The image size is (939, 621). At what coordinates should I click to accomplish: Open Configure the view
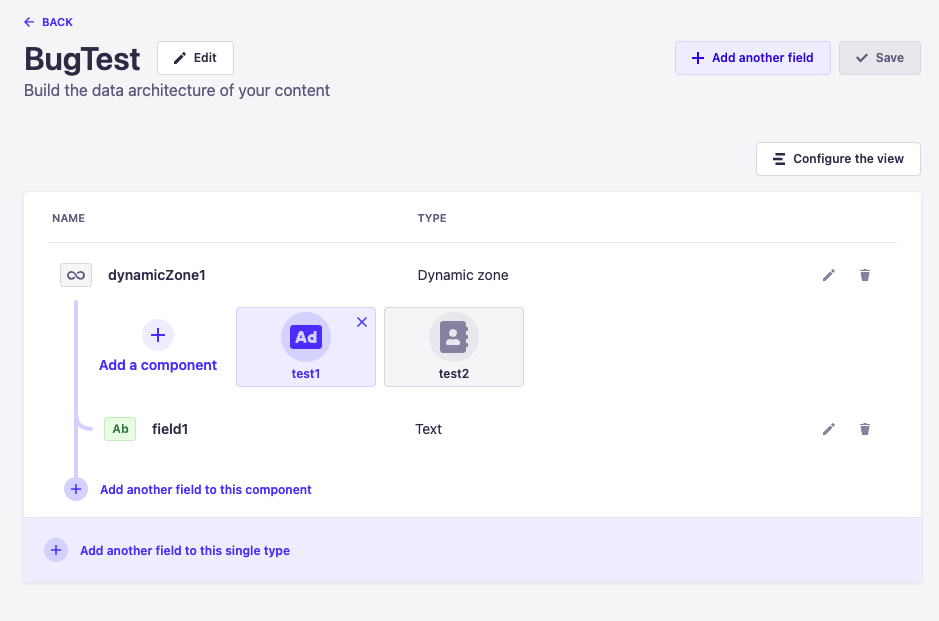[838, 159]
